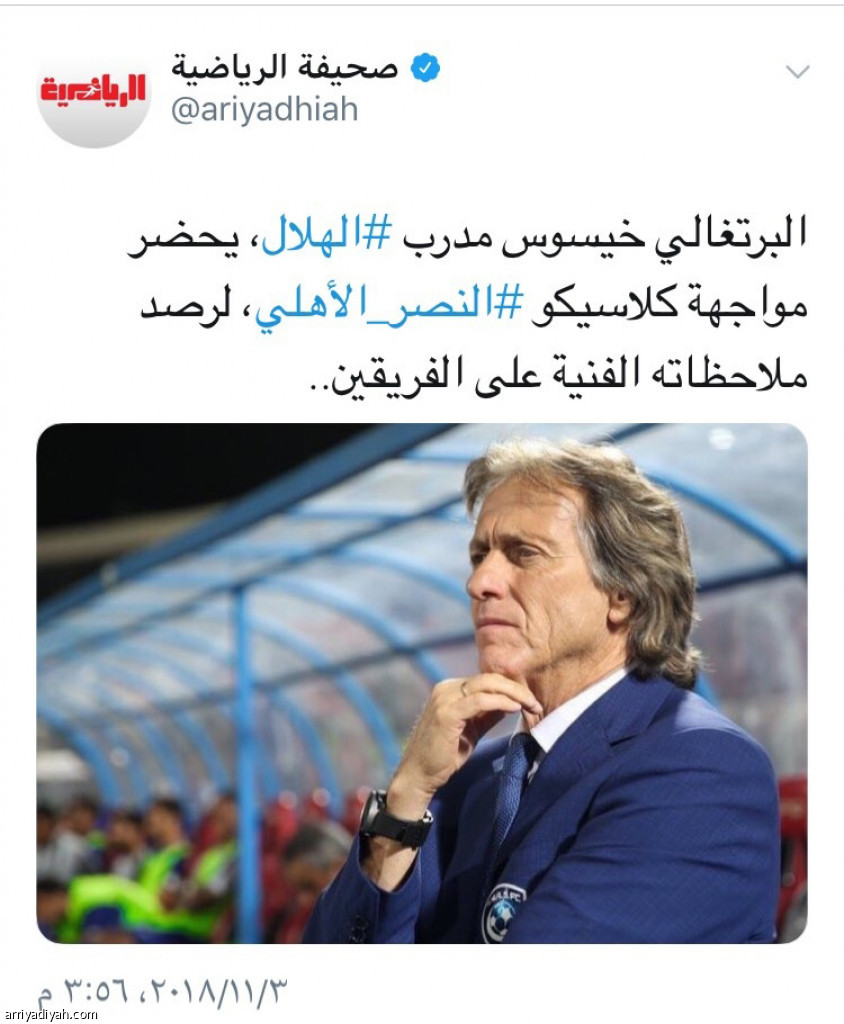
Task: Click the line ملاحظاته الفنية على الفريقين
Action: (559, 379)
